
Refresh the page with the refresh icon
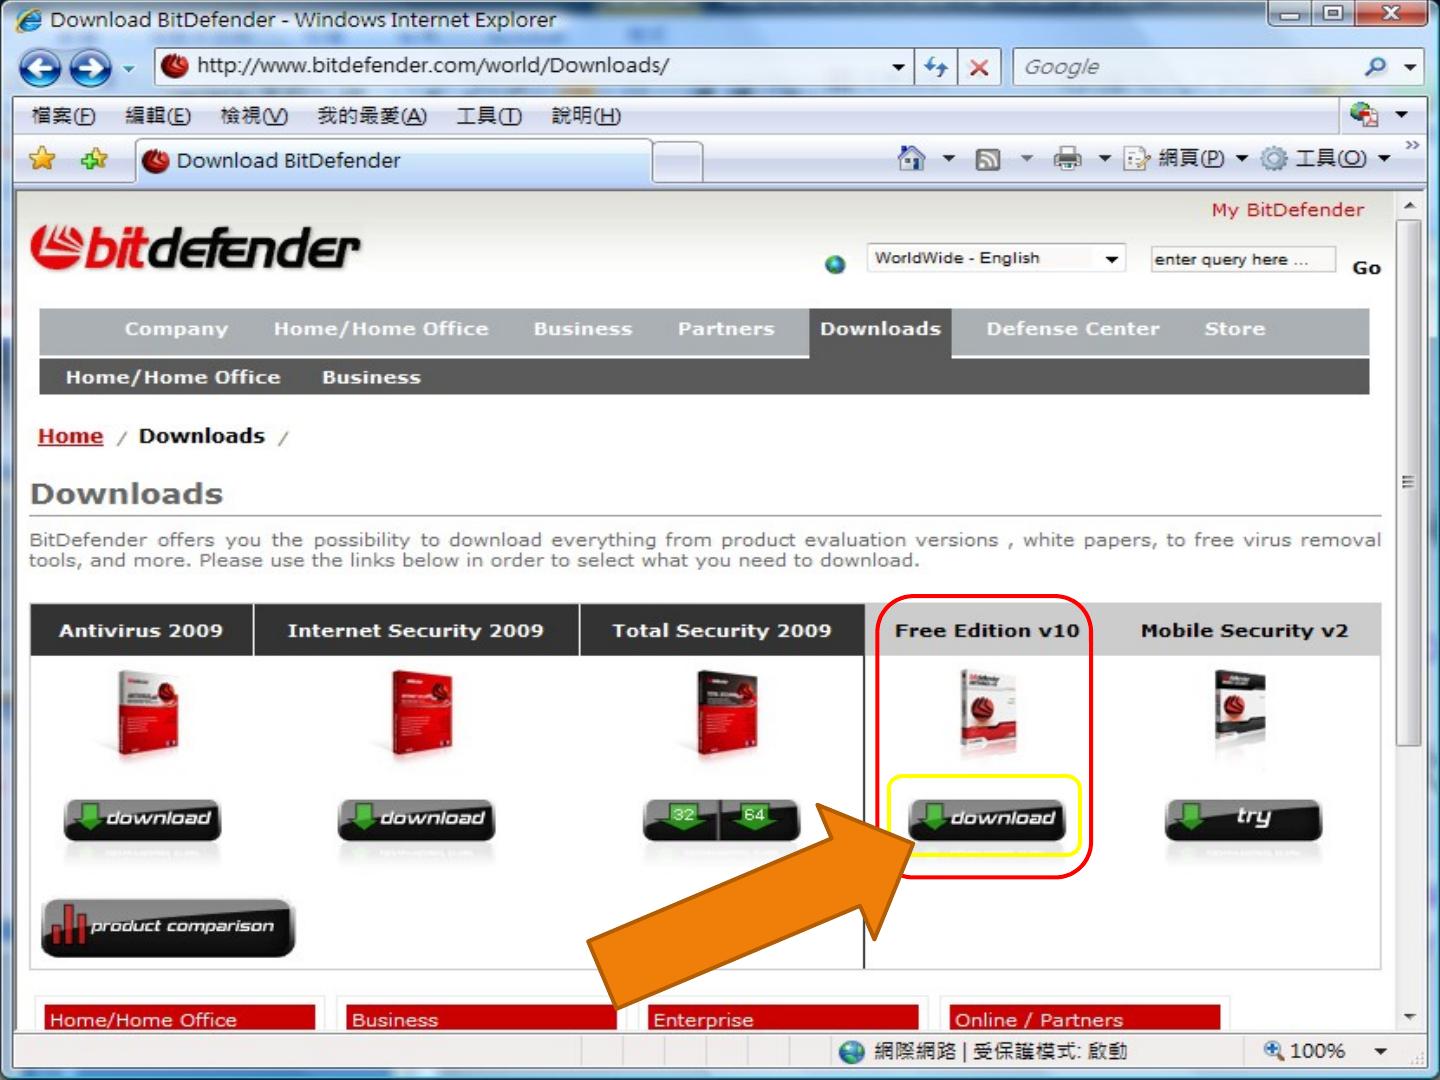click(935, 67)
